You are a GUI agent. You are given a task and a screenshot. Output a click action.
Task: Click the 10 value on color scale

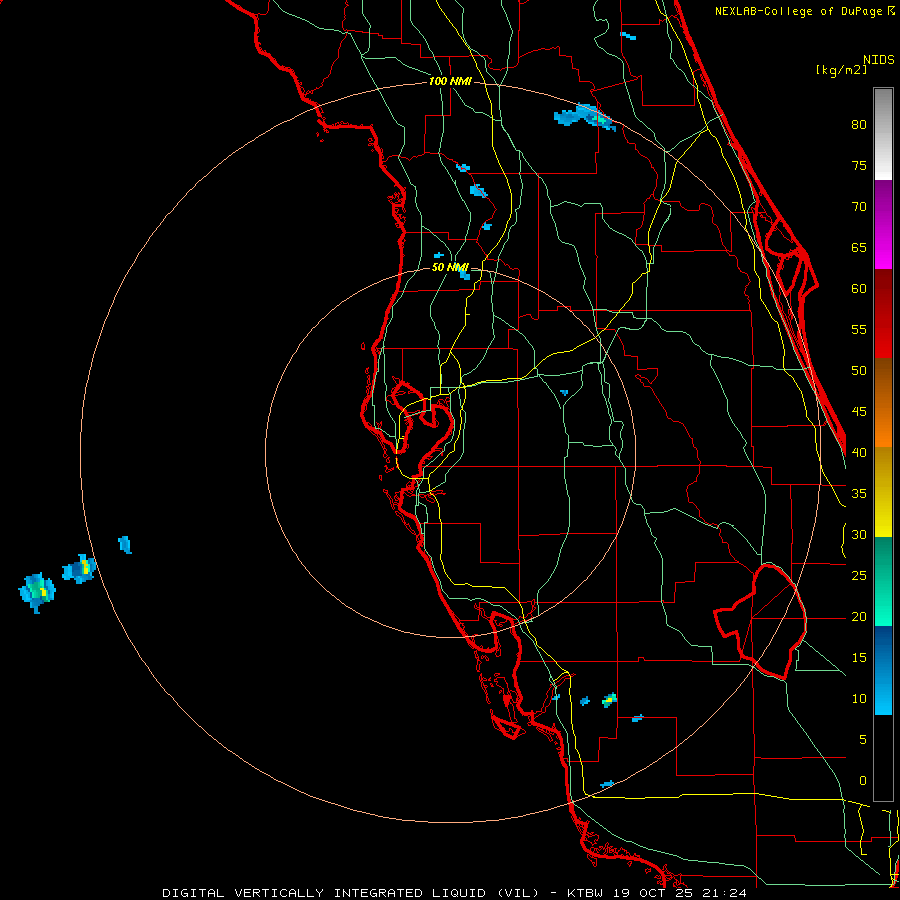coord(859,699)
